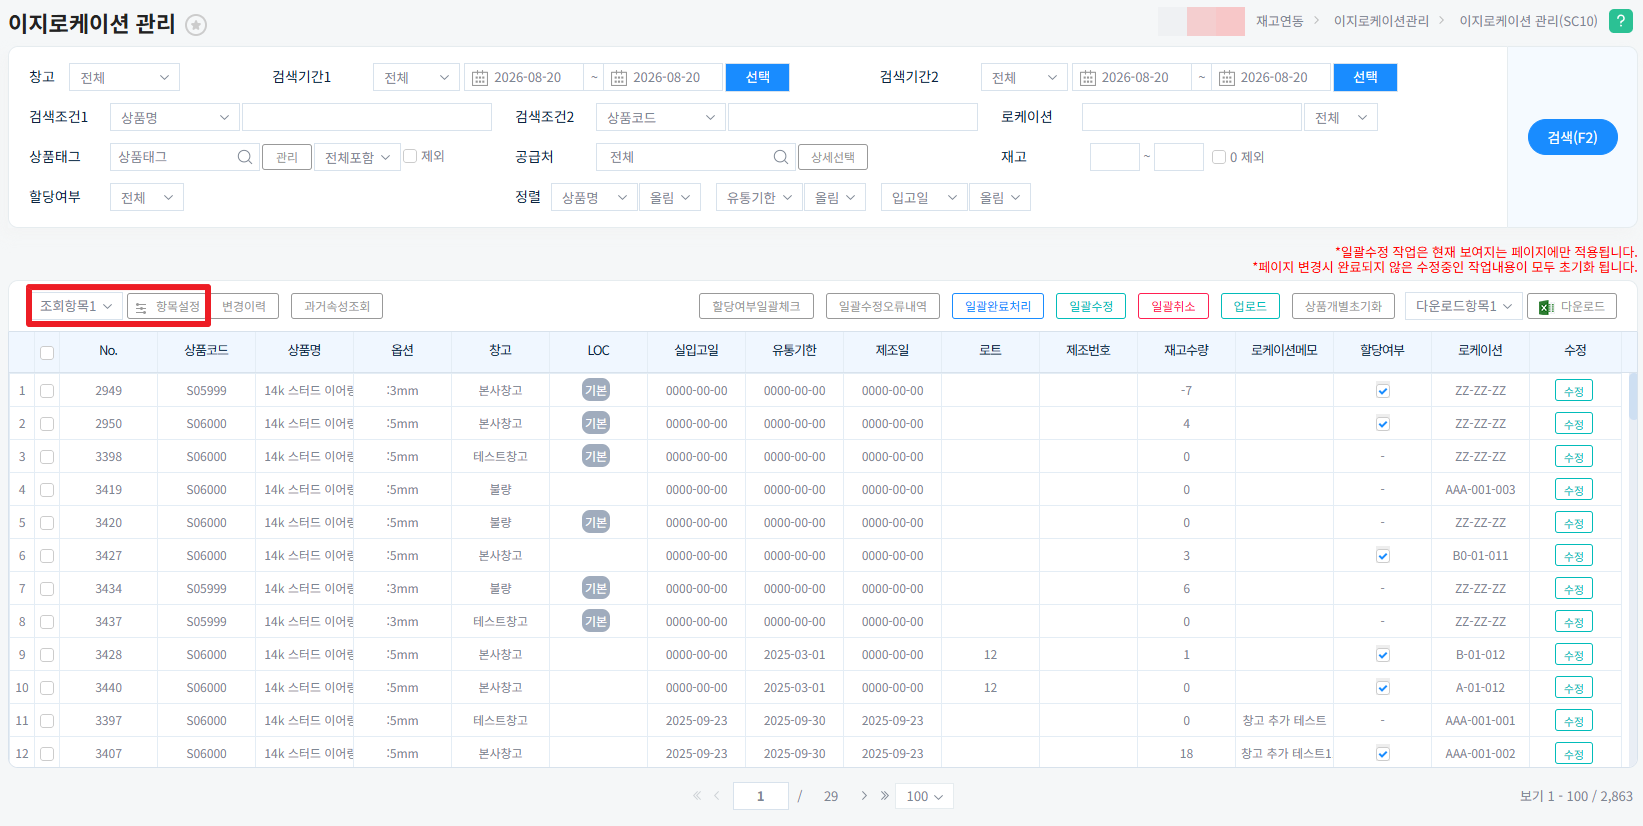Click the 업로드 button

click(x=1250, y=306)
